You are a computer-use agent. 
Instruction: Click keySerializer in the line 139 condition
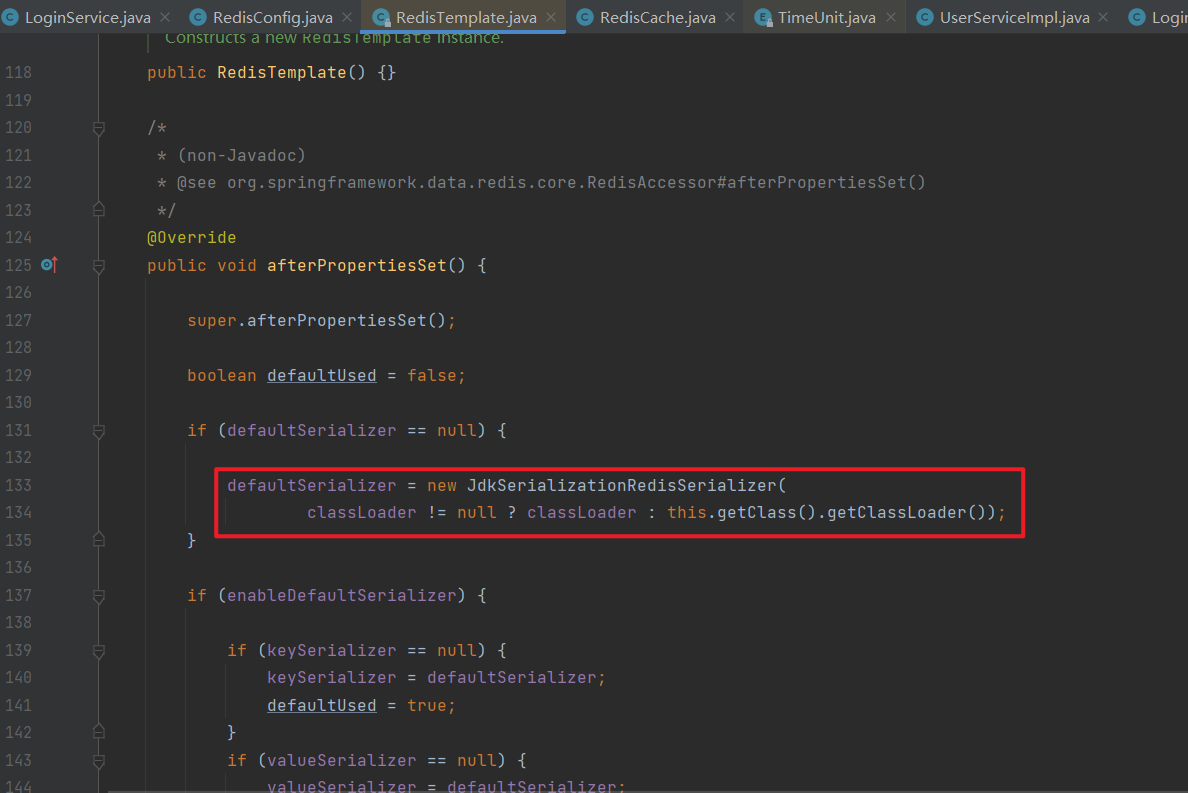(331, 651)
